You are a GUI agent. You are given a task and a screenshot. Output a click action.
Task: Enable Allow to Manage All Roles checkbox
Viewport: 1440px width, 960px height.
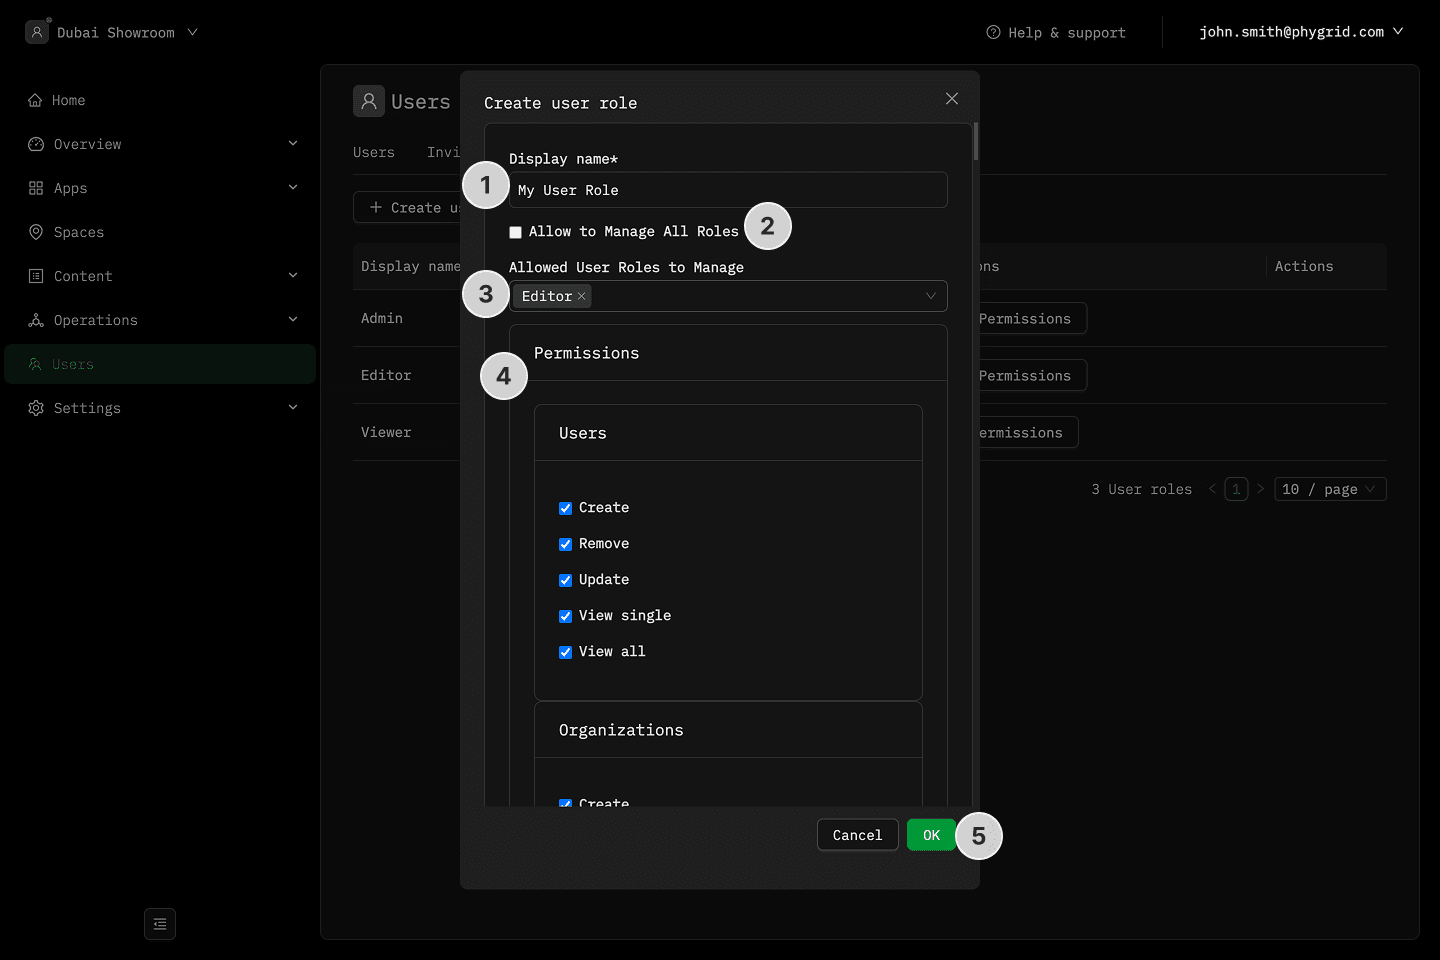click(x=516, y=232)
